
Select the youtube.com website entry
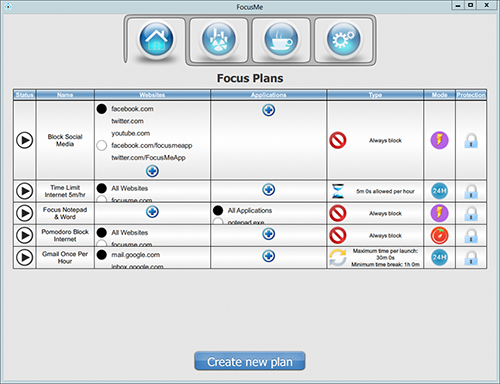[131, 133]
